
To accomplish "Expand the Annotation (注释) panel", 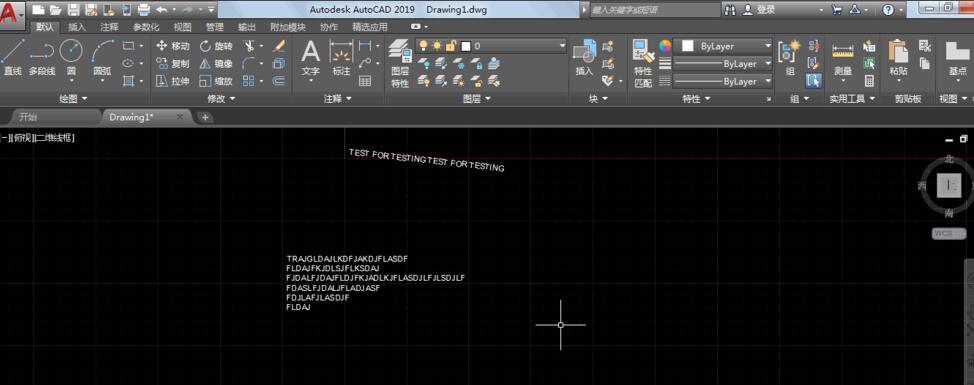I will click(x=337, y=99).
